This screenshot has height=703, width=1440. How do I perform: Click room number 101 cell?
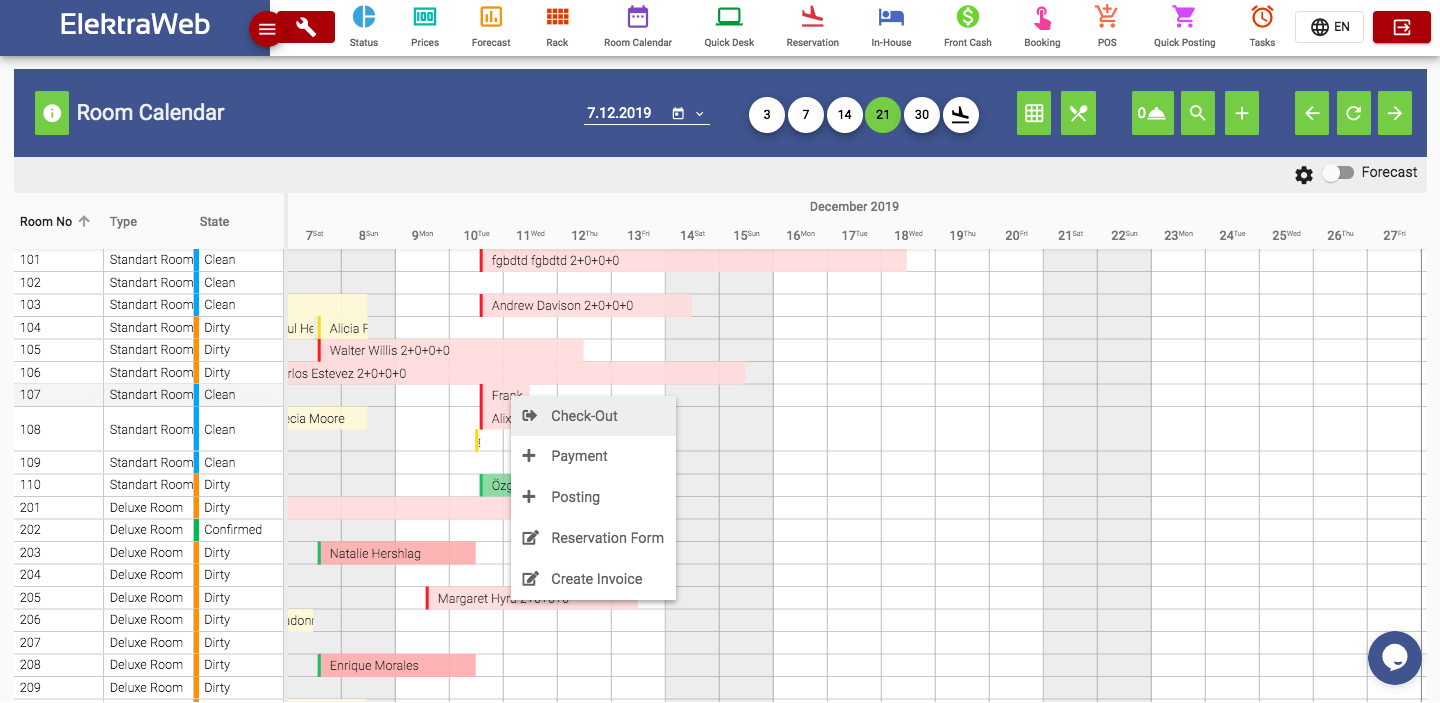click(x=59, y=260)
